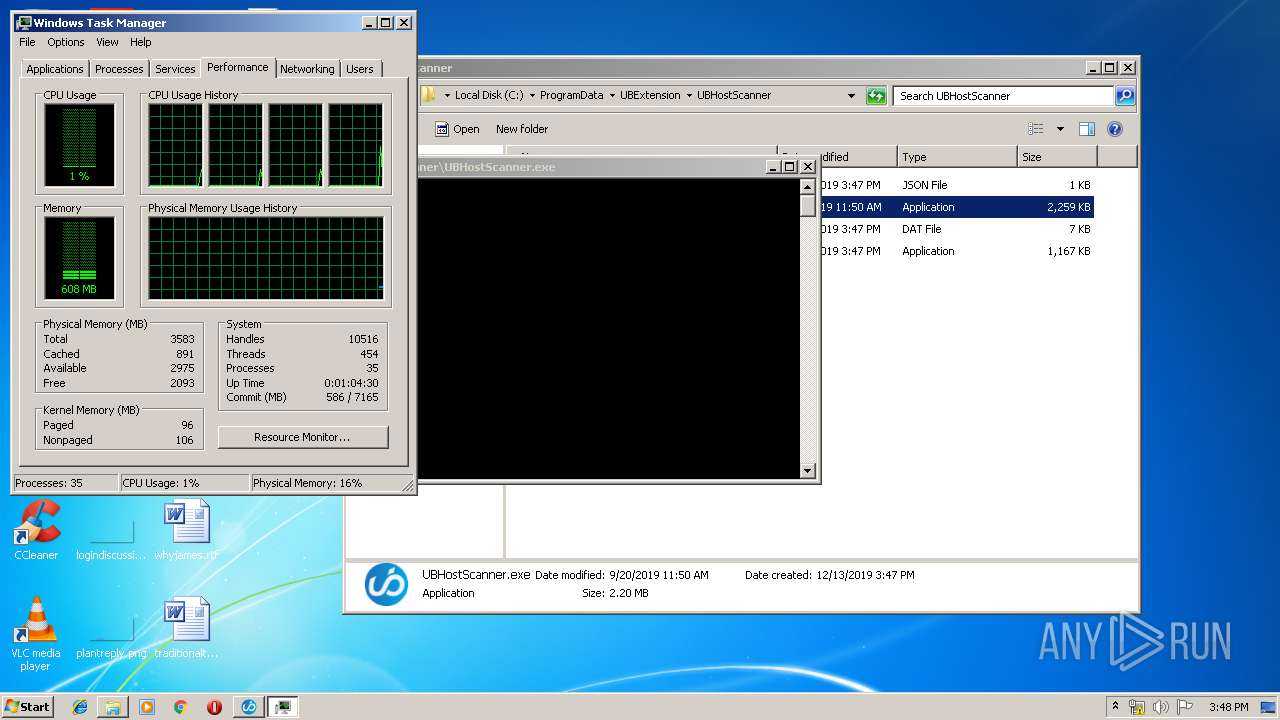Switch to UBHostScanner taskbar button
Image resolution: width=1280 pixels, height=720 pixels.
coord(249,707)
